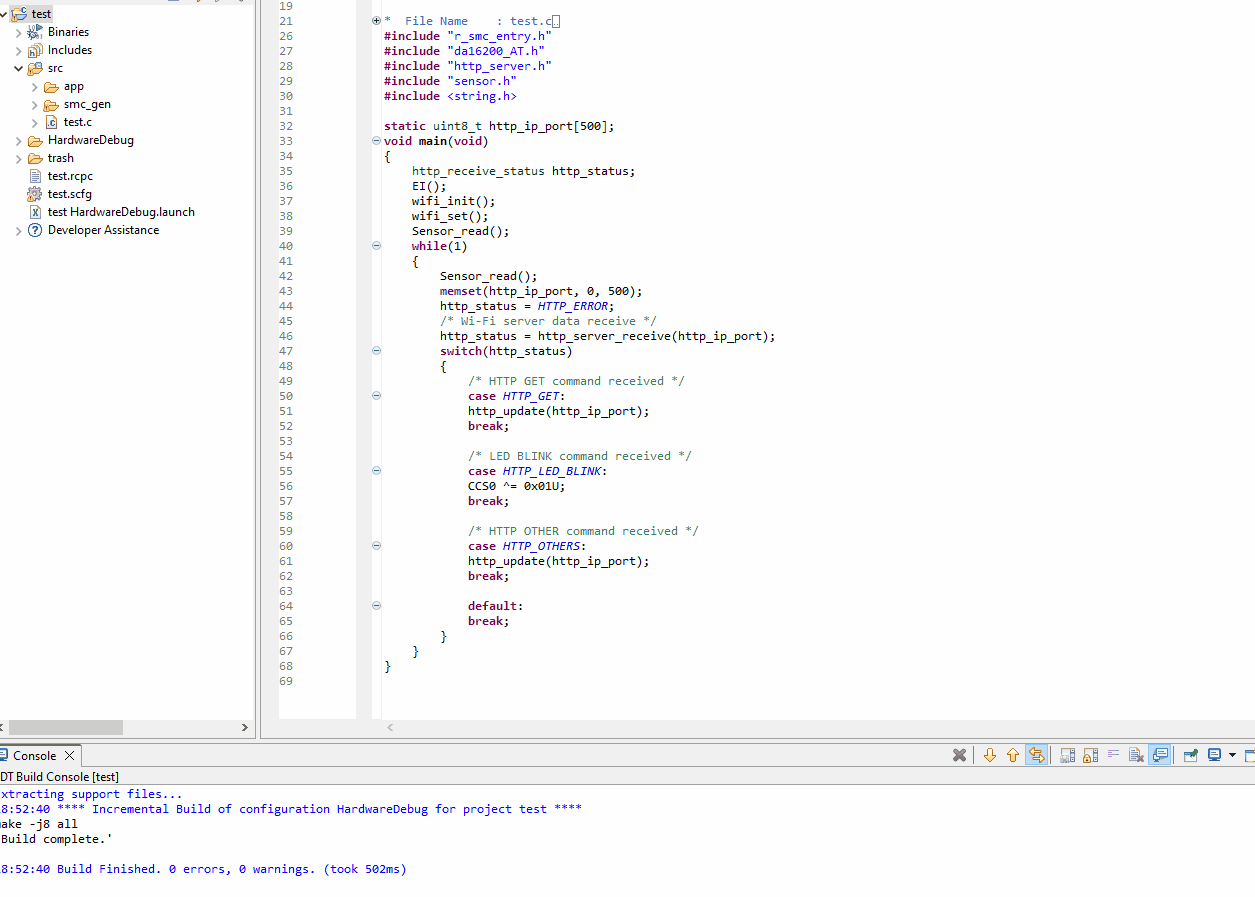Select the Console tab
The image size is (1255, 897).
pyautogui.click(x=35, y=755)
